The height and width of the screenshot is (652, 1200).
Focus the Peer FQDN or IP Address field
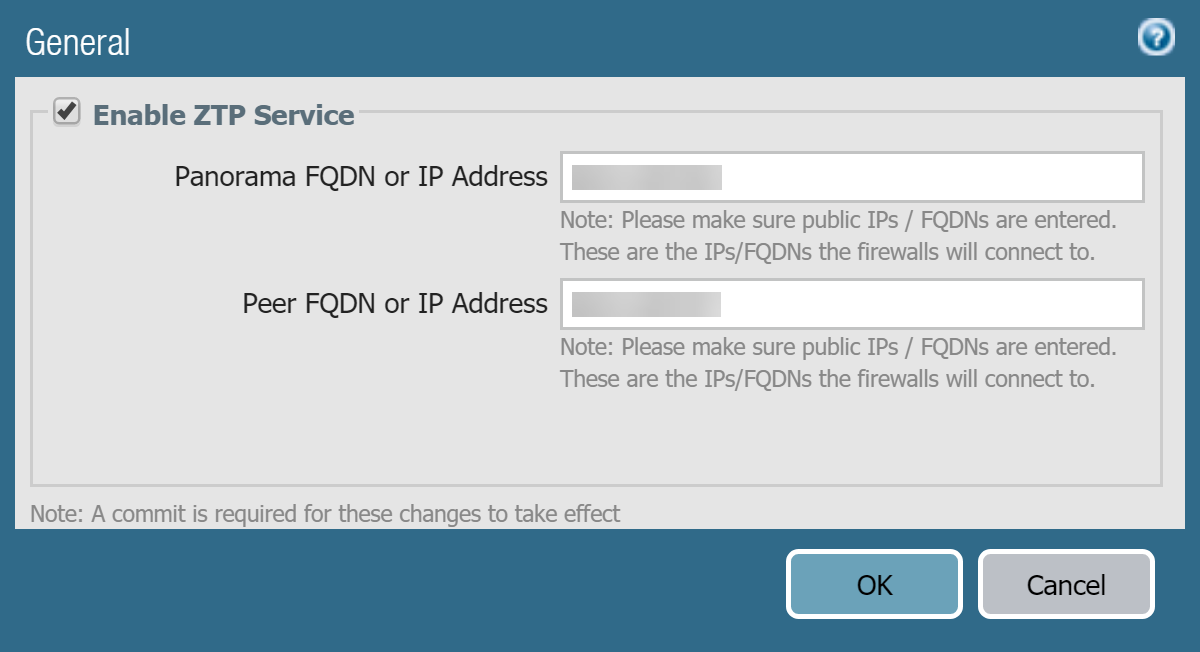tap(851, 304)
